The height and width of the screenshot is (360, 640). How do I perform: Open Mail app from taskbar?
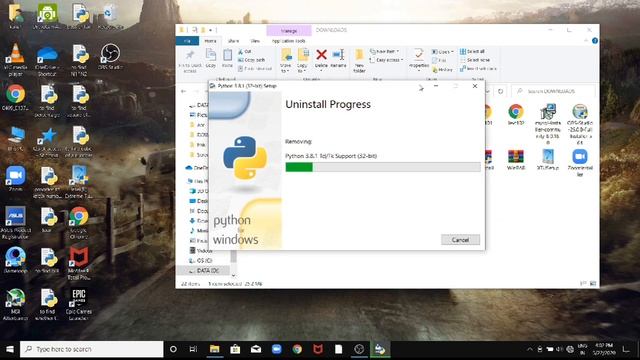click(x=256, y=349)
